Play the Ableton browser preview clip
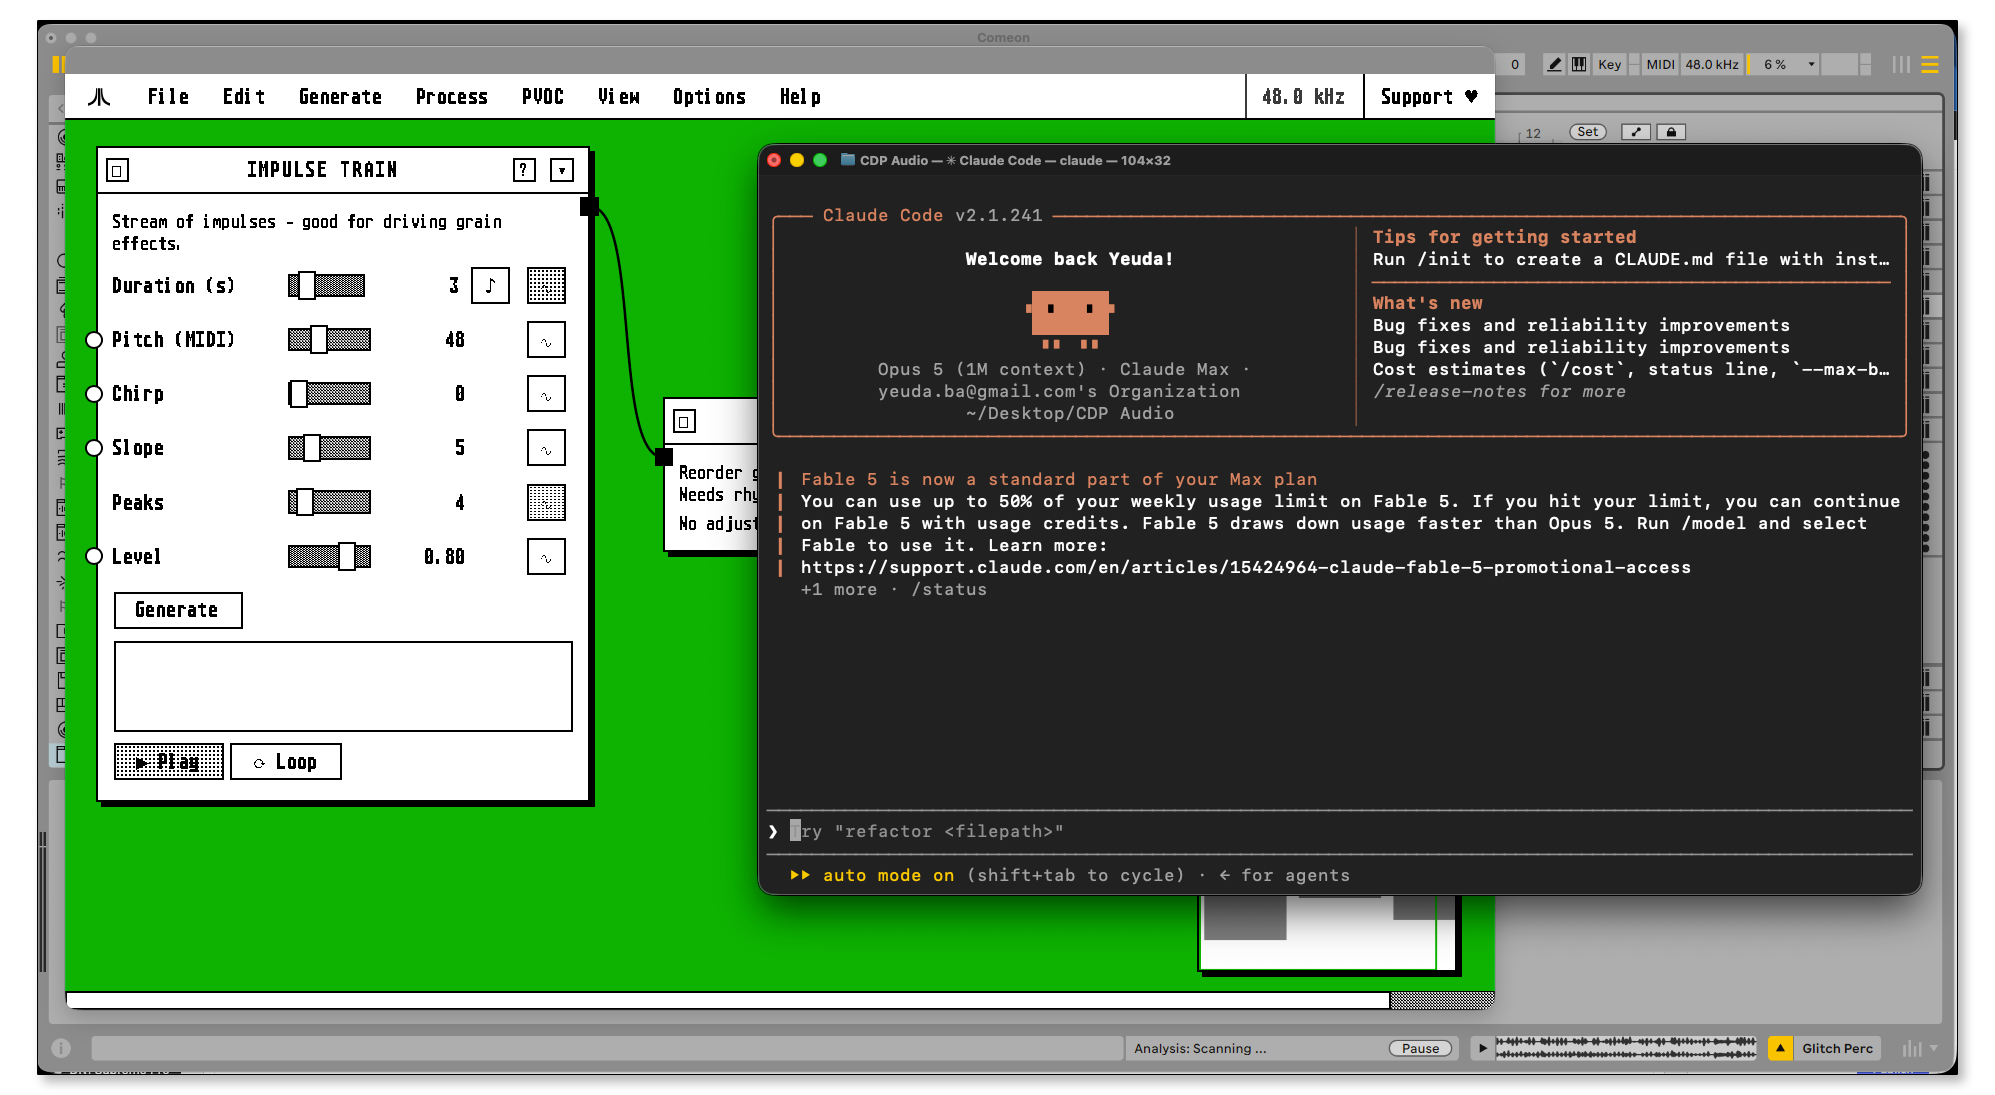The image size is (1995, 1095). pyautogui.click(x=1482, y=1048)
